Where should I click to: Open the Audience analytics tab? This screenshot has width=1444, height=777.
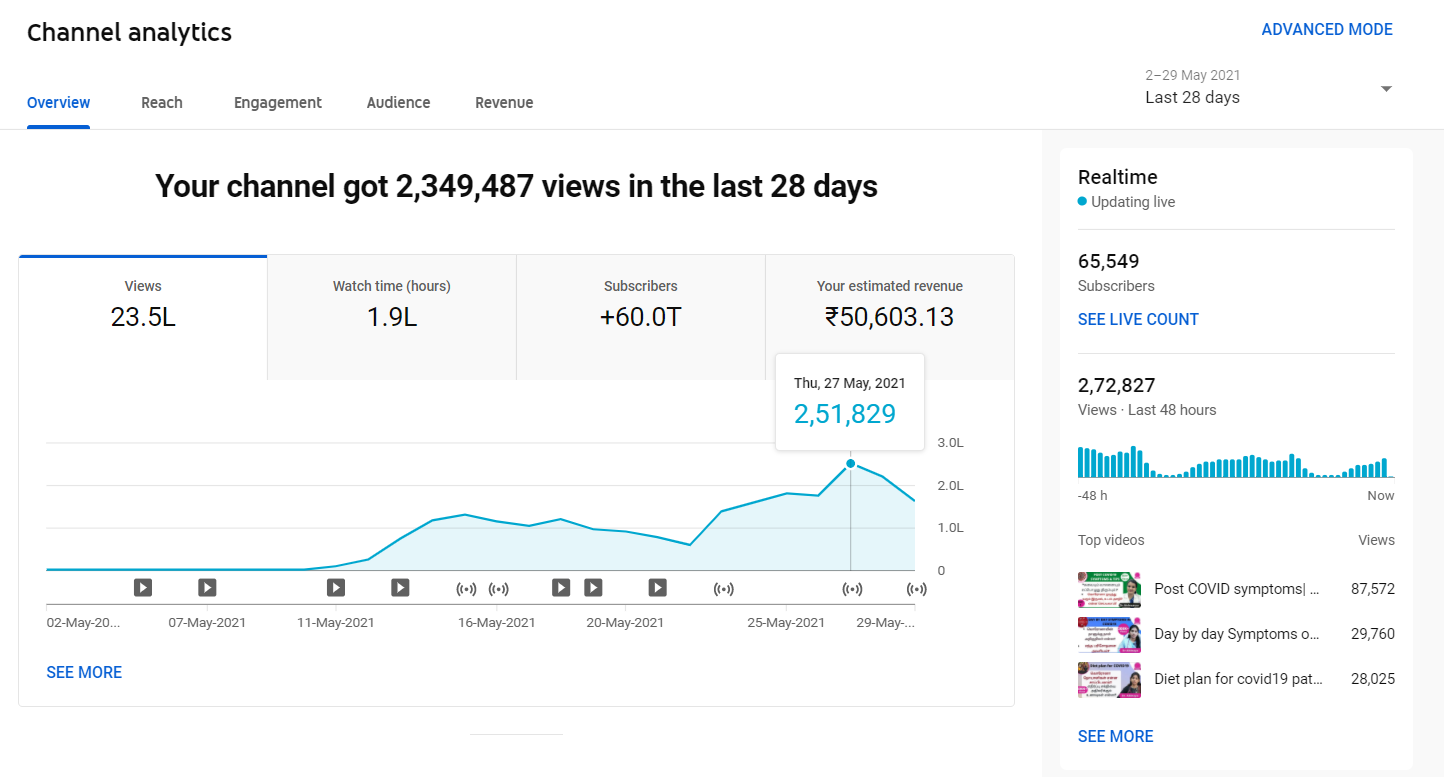(x=398, y=102)
